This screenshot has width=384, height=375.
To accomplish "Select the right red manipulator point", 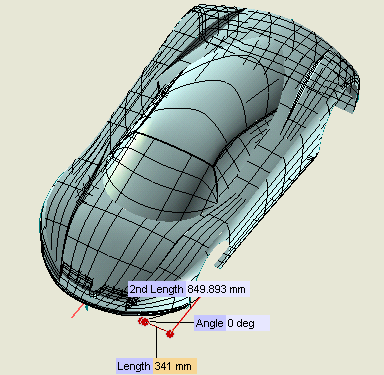I will (170, 333).
